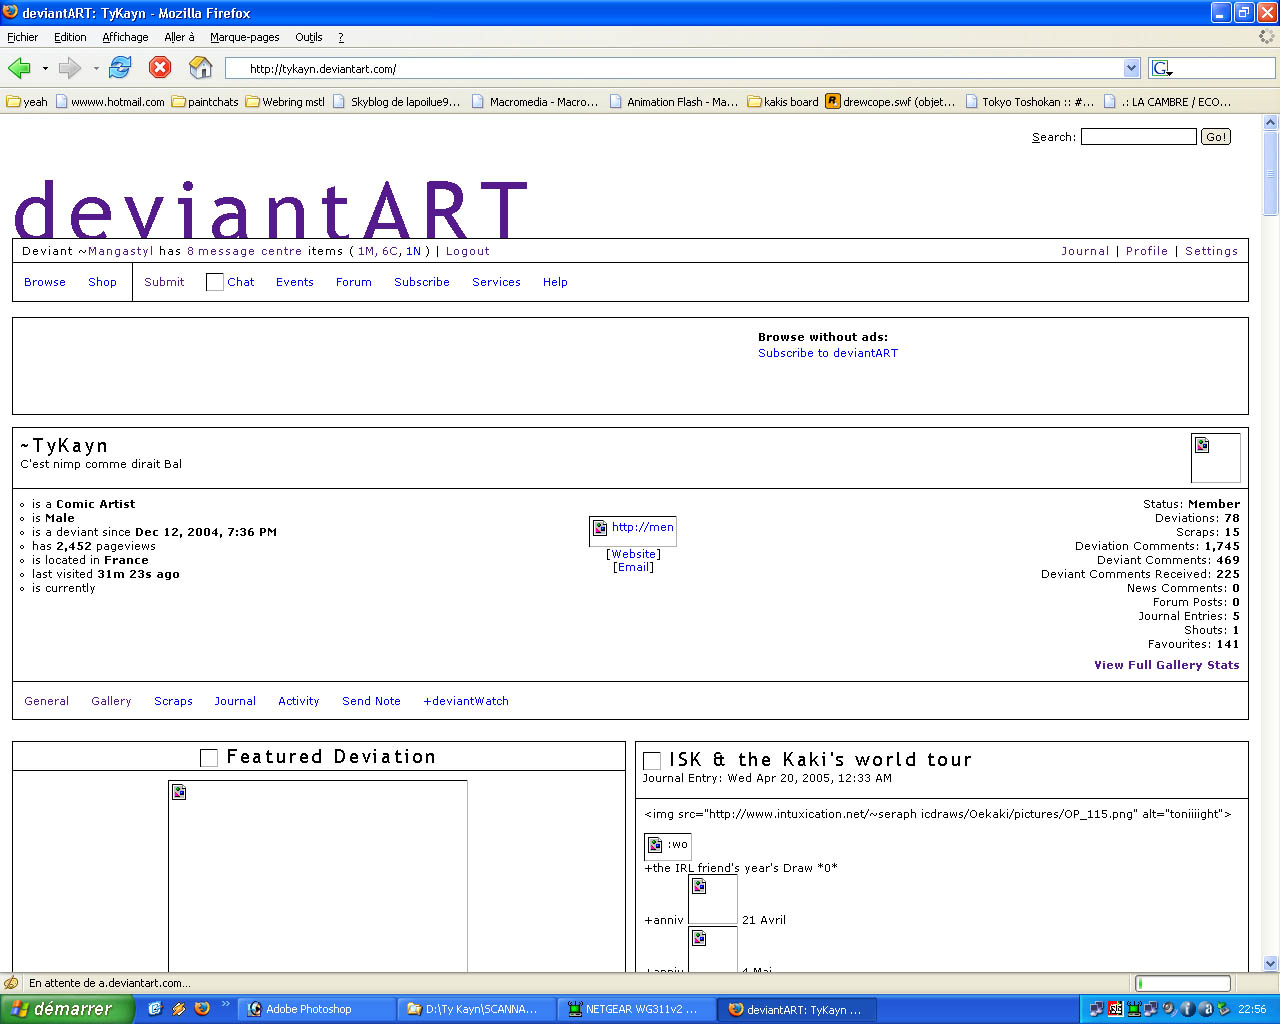Open the kakis board bookmark folder

pyautogui.click(x=783, y=102)
